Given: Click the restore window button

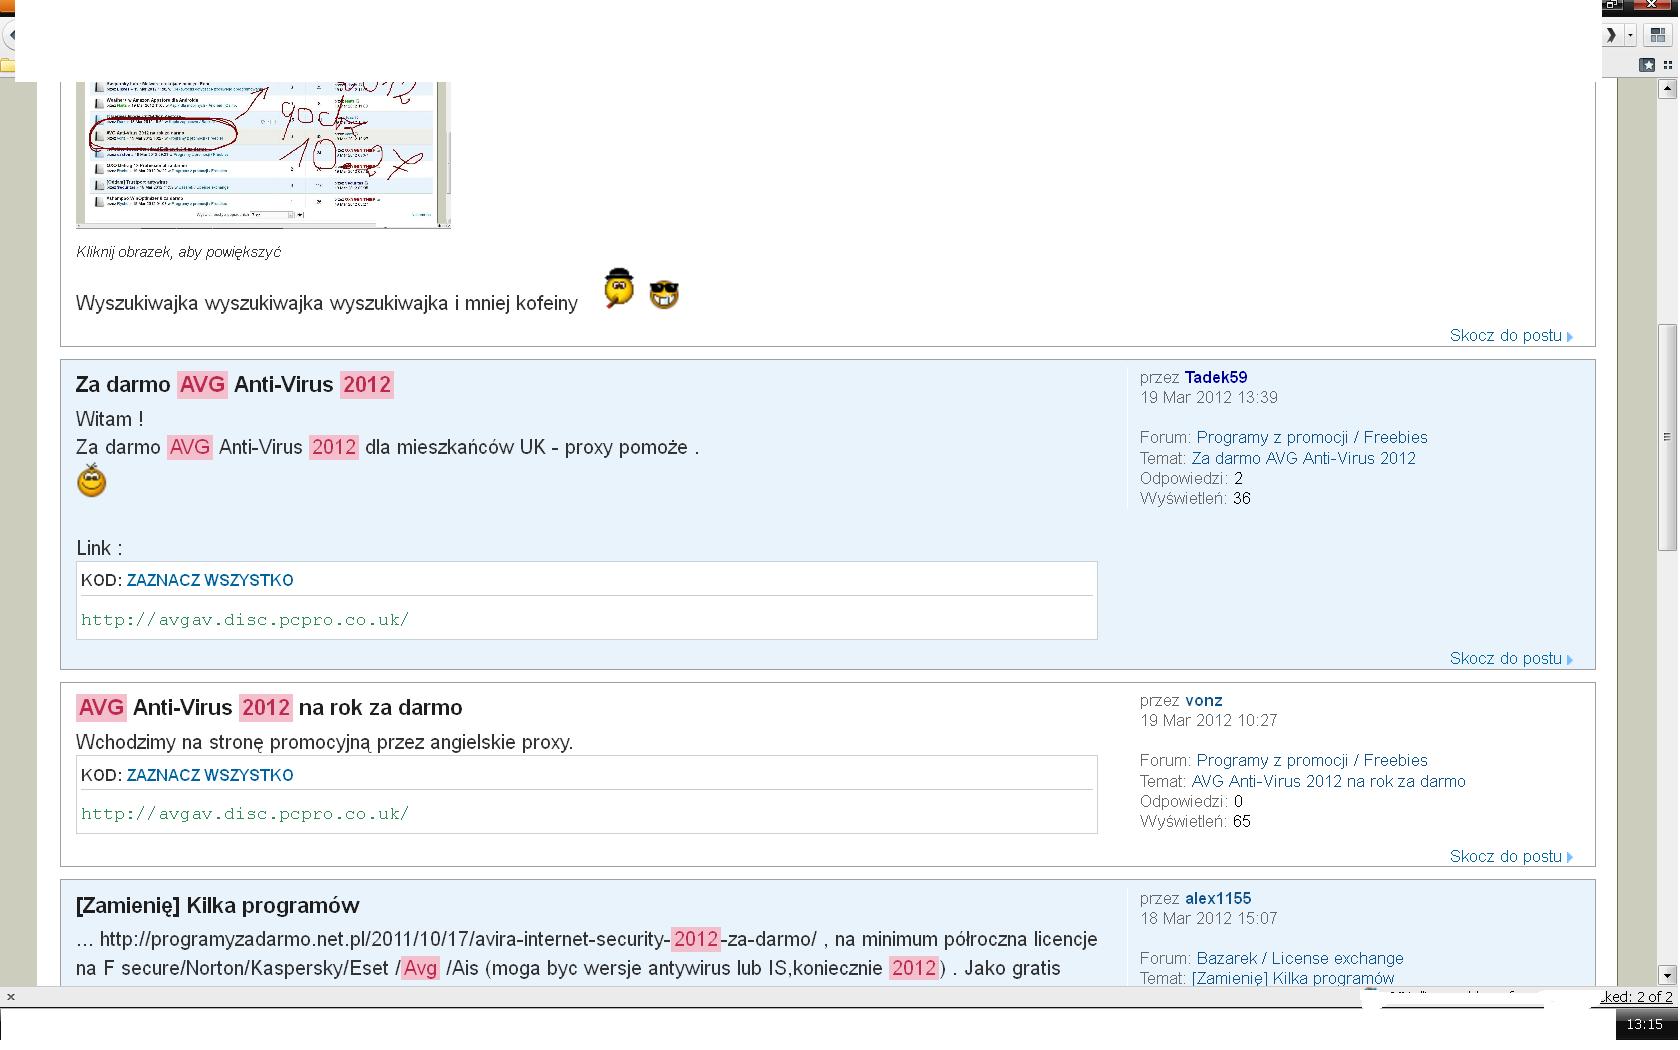Looking at the screenshot, I should 1612,5.
